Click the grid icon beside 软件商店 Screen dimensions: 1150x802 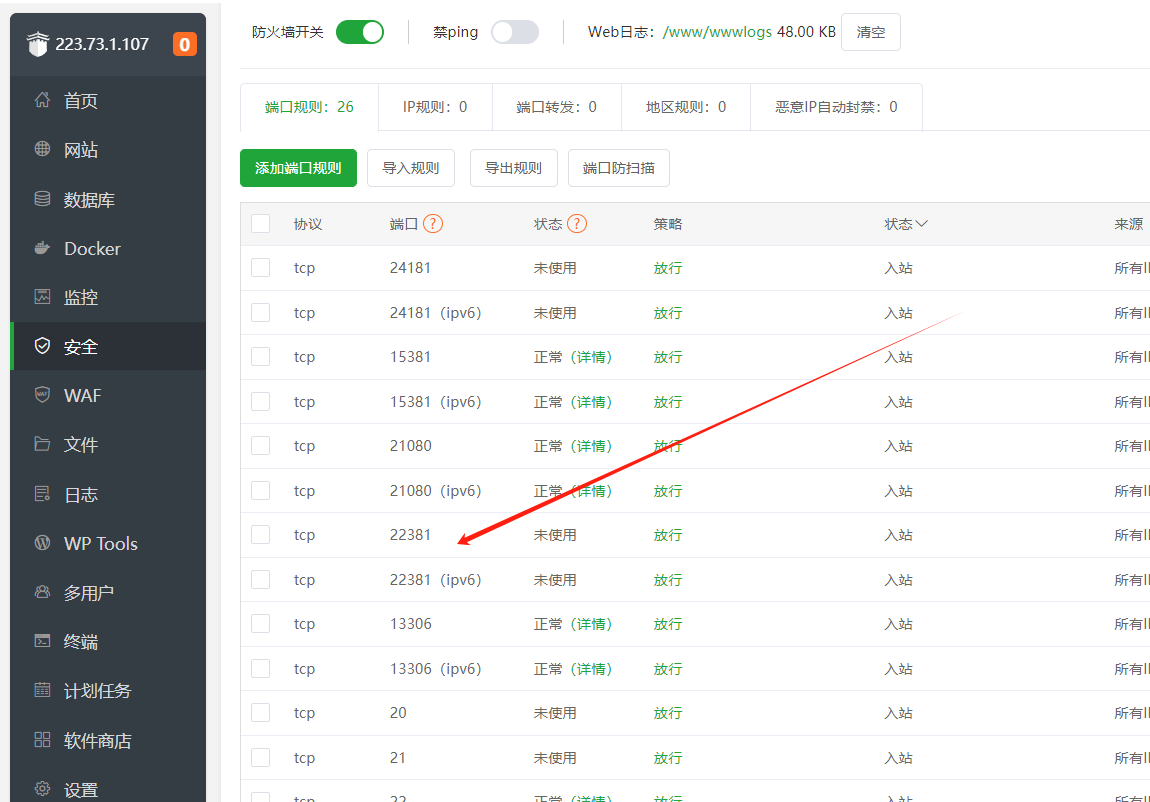coord(43,739)
